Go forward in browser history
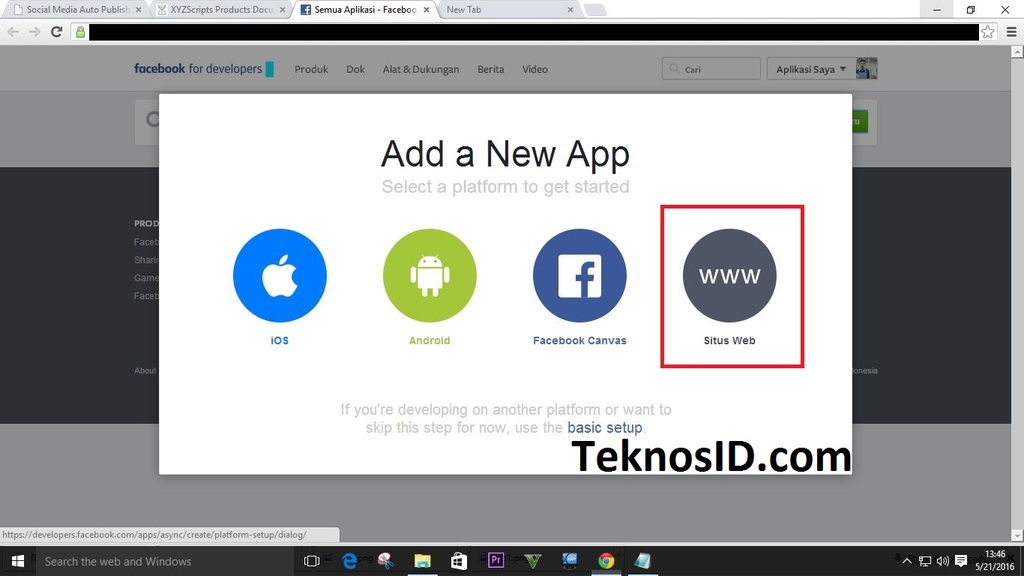 [x=35, y=31]
